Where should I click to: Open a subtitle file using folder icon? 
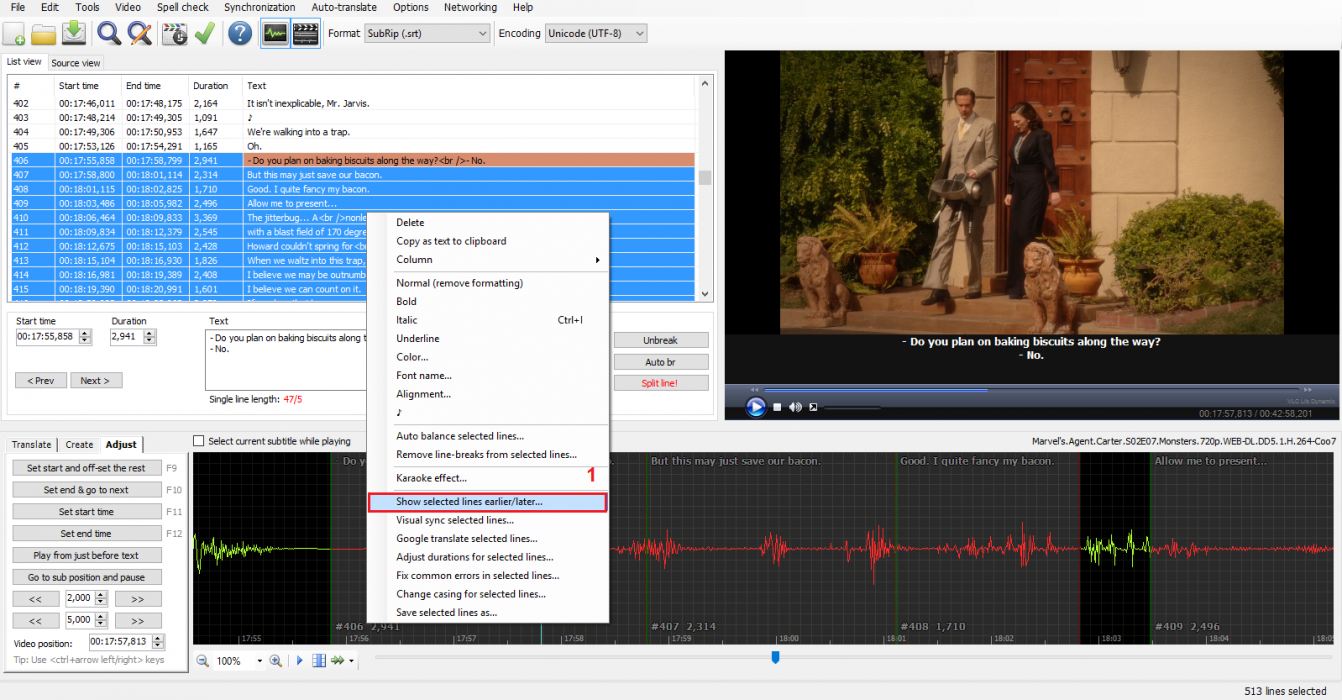click(43, 34)
